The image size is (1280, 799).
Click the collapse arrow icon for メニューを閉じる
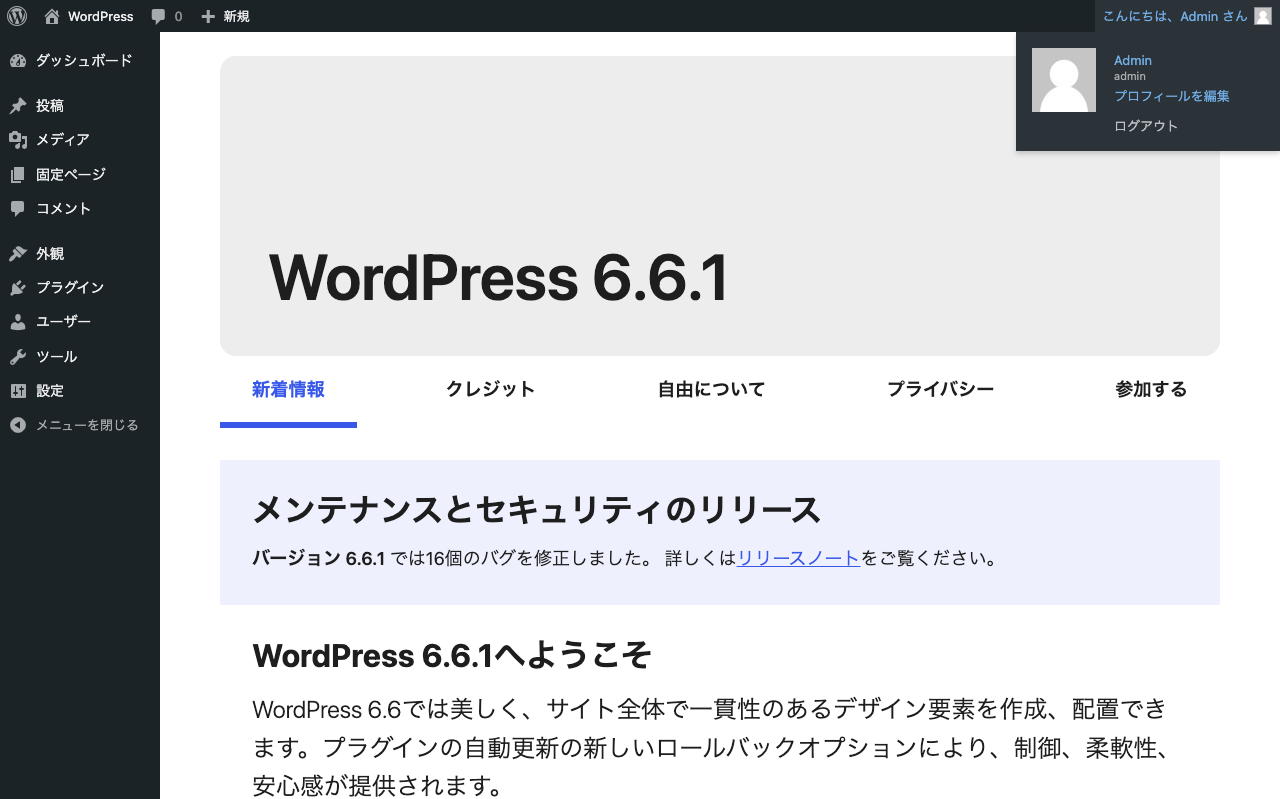point(18,425)
